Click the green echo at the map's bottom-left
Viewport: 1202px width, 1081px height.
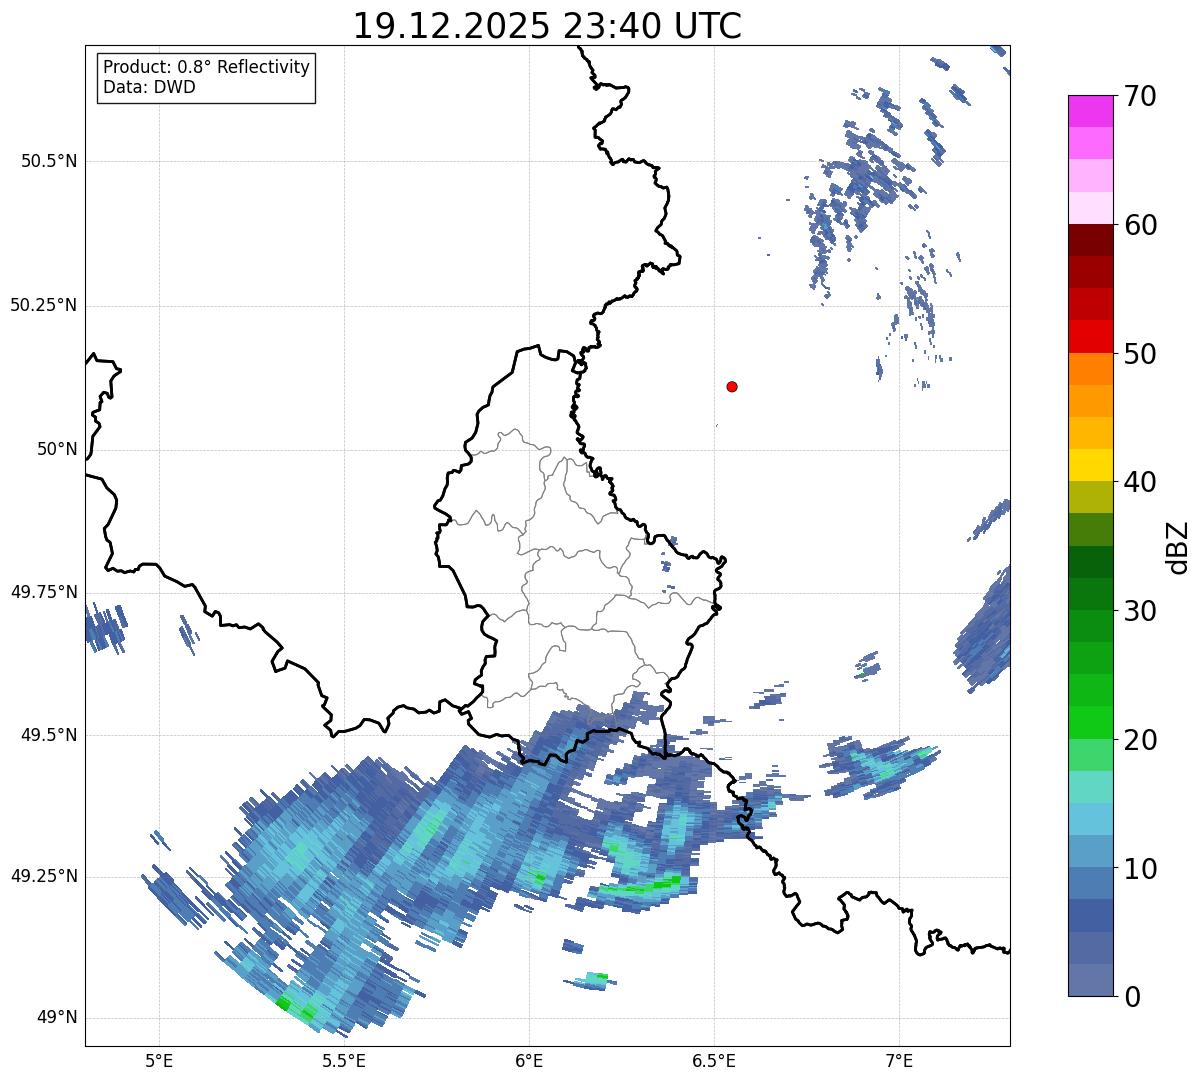click(294, 1008)
